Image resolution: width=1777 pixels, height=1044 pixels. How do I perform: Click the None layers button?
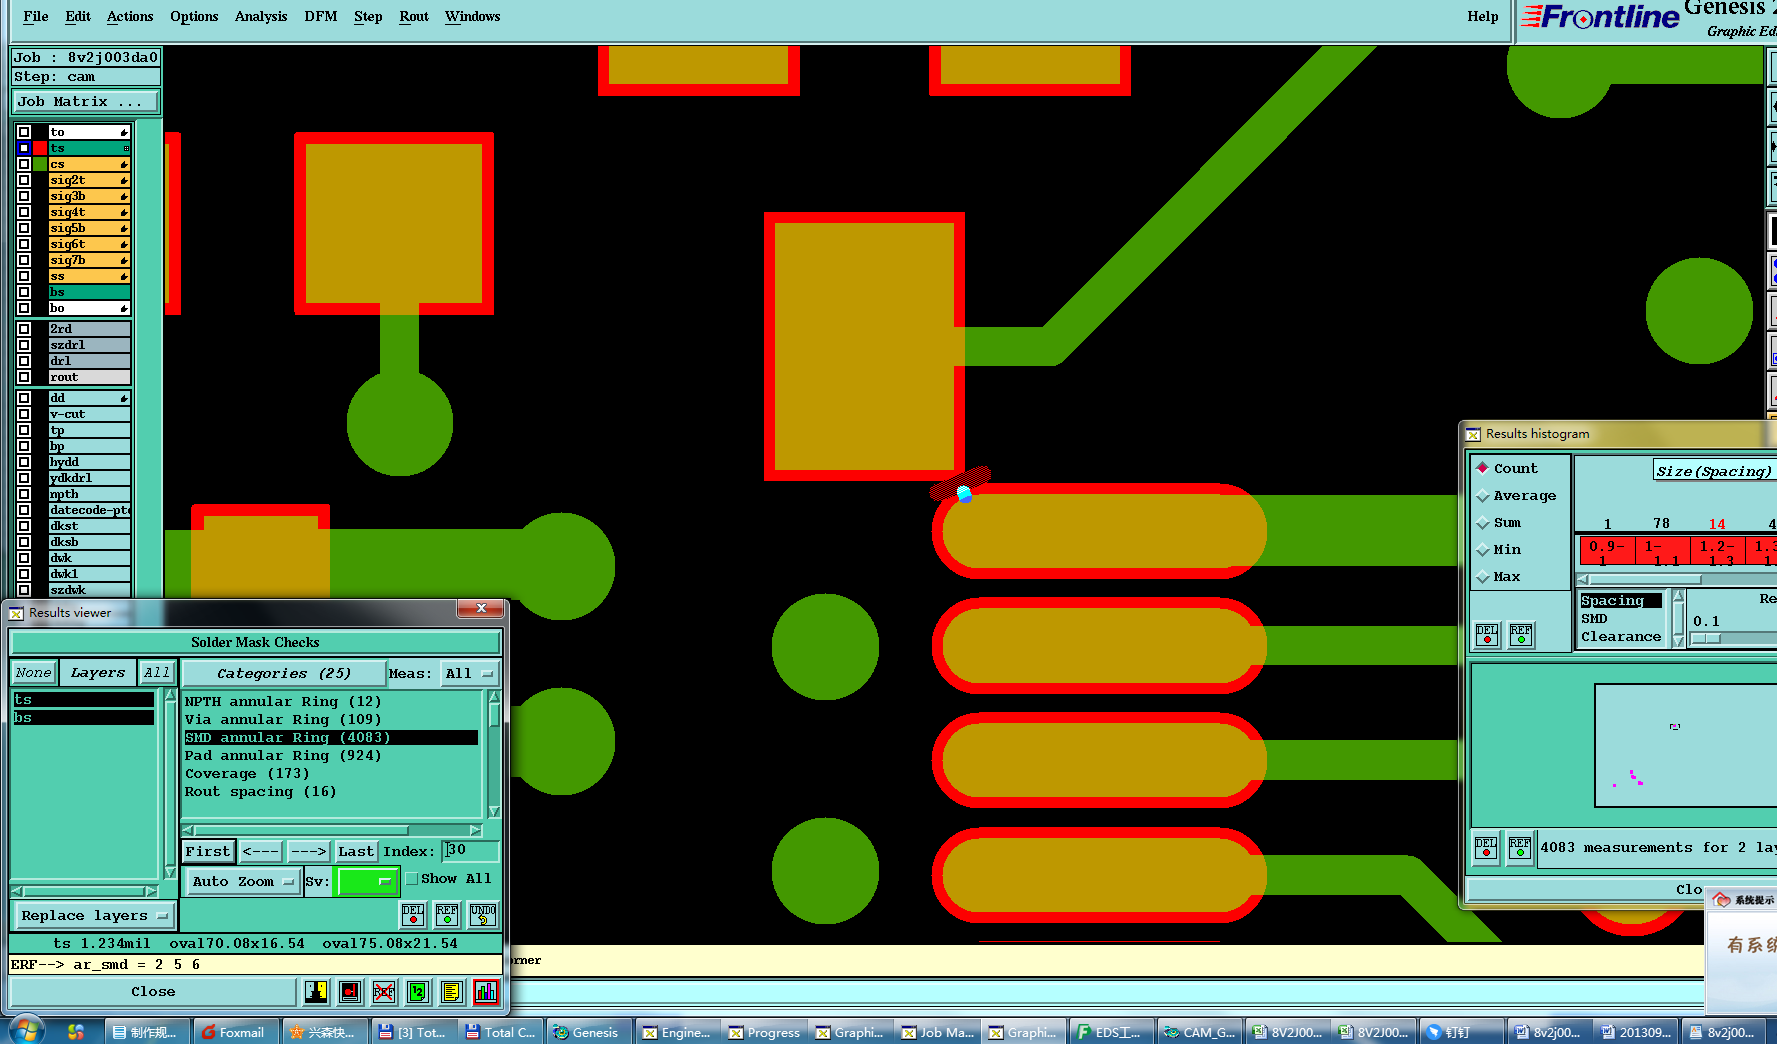34,673
